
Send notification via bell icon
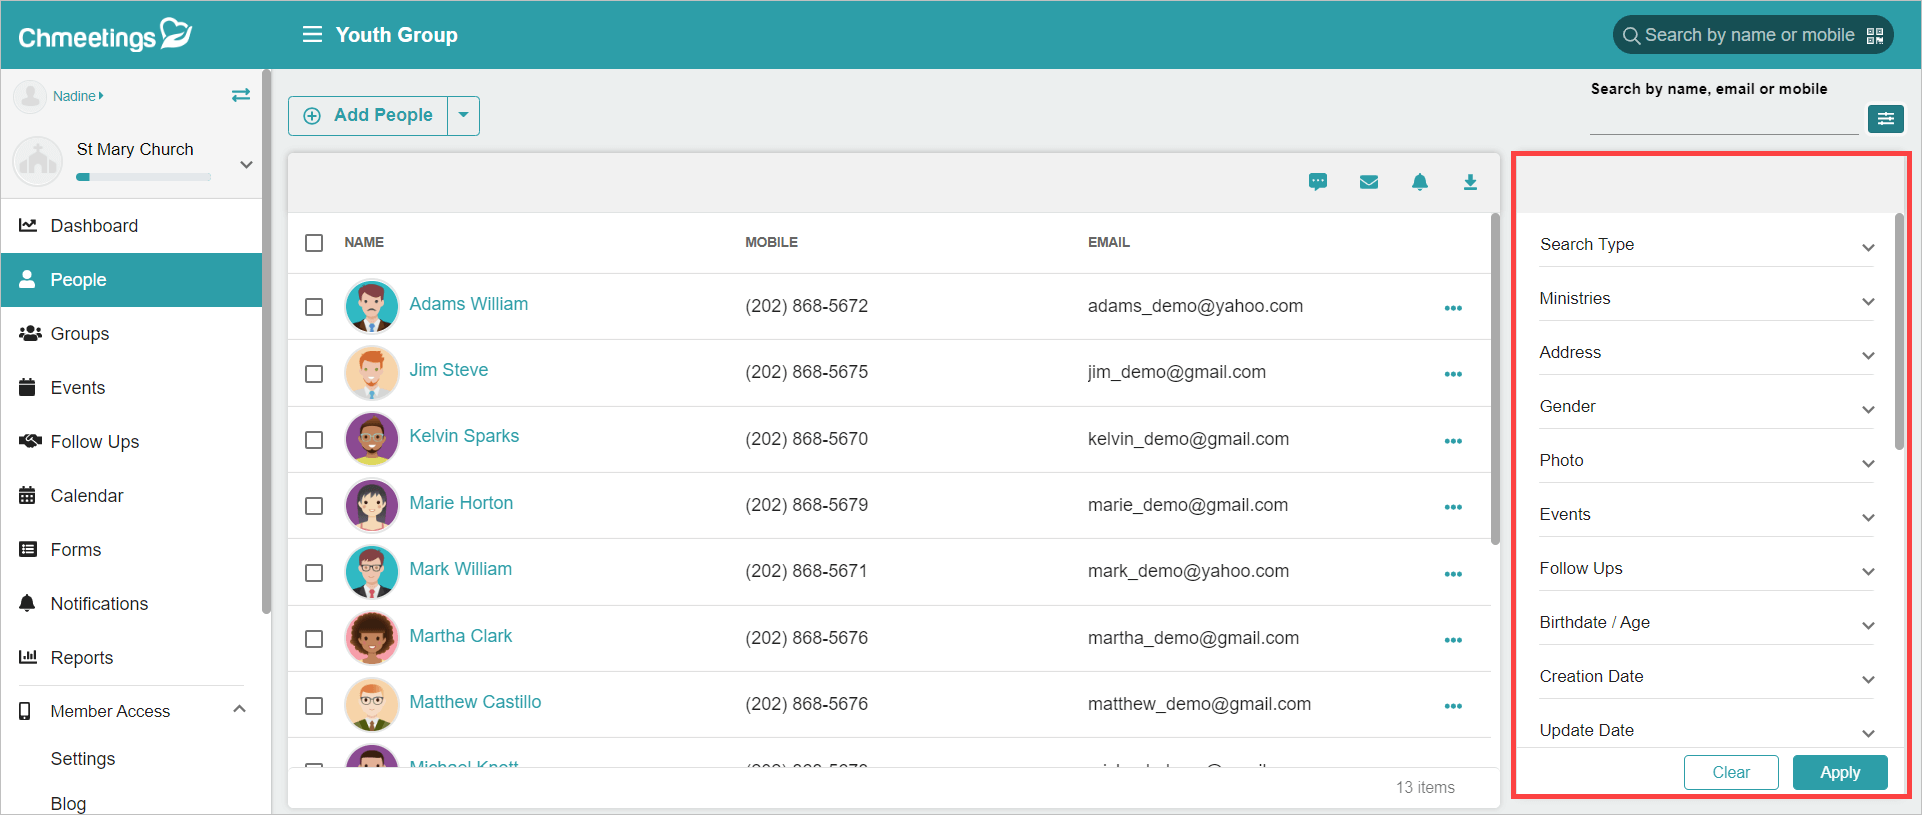pos(1420,182)
